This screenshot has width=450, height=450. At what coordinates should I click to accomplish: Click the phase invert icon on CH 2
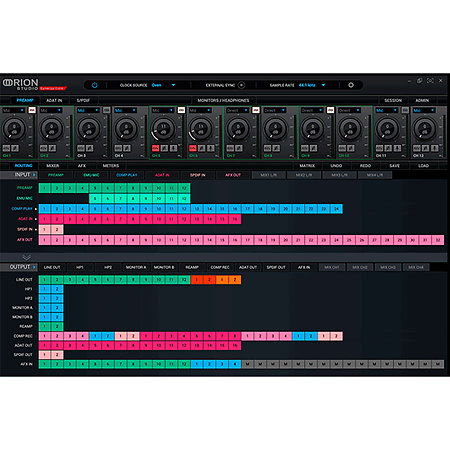pyautogui.click(x=53, y=148)
